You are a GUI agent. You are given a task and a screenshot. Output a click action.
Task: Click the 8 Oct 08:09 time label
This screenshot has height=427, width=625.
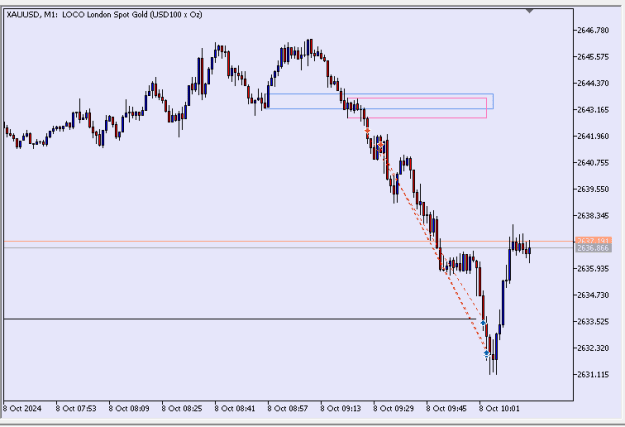pyautogui.click(x=129, y=409)
